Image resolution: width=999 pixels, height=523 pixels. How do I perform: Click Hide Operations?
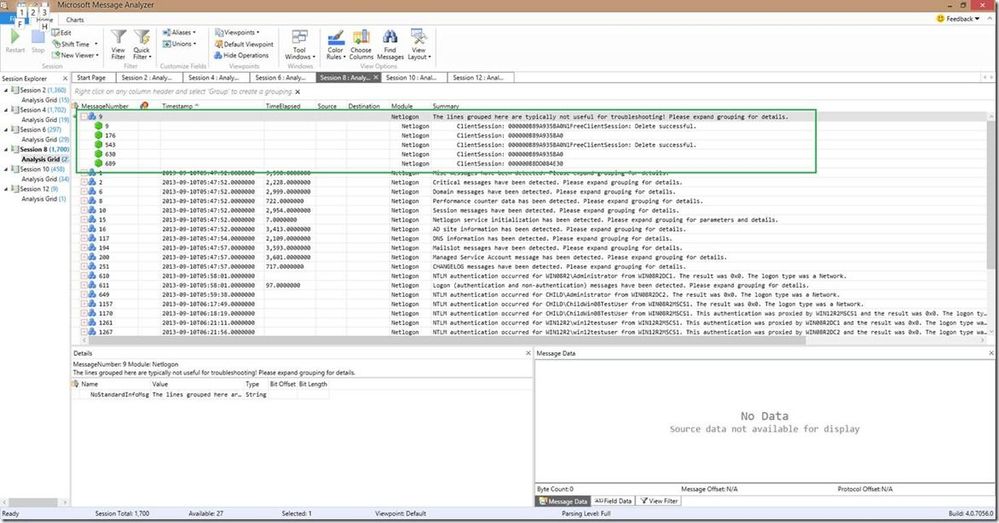(x=241, y=55)
